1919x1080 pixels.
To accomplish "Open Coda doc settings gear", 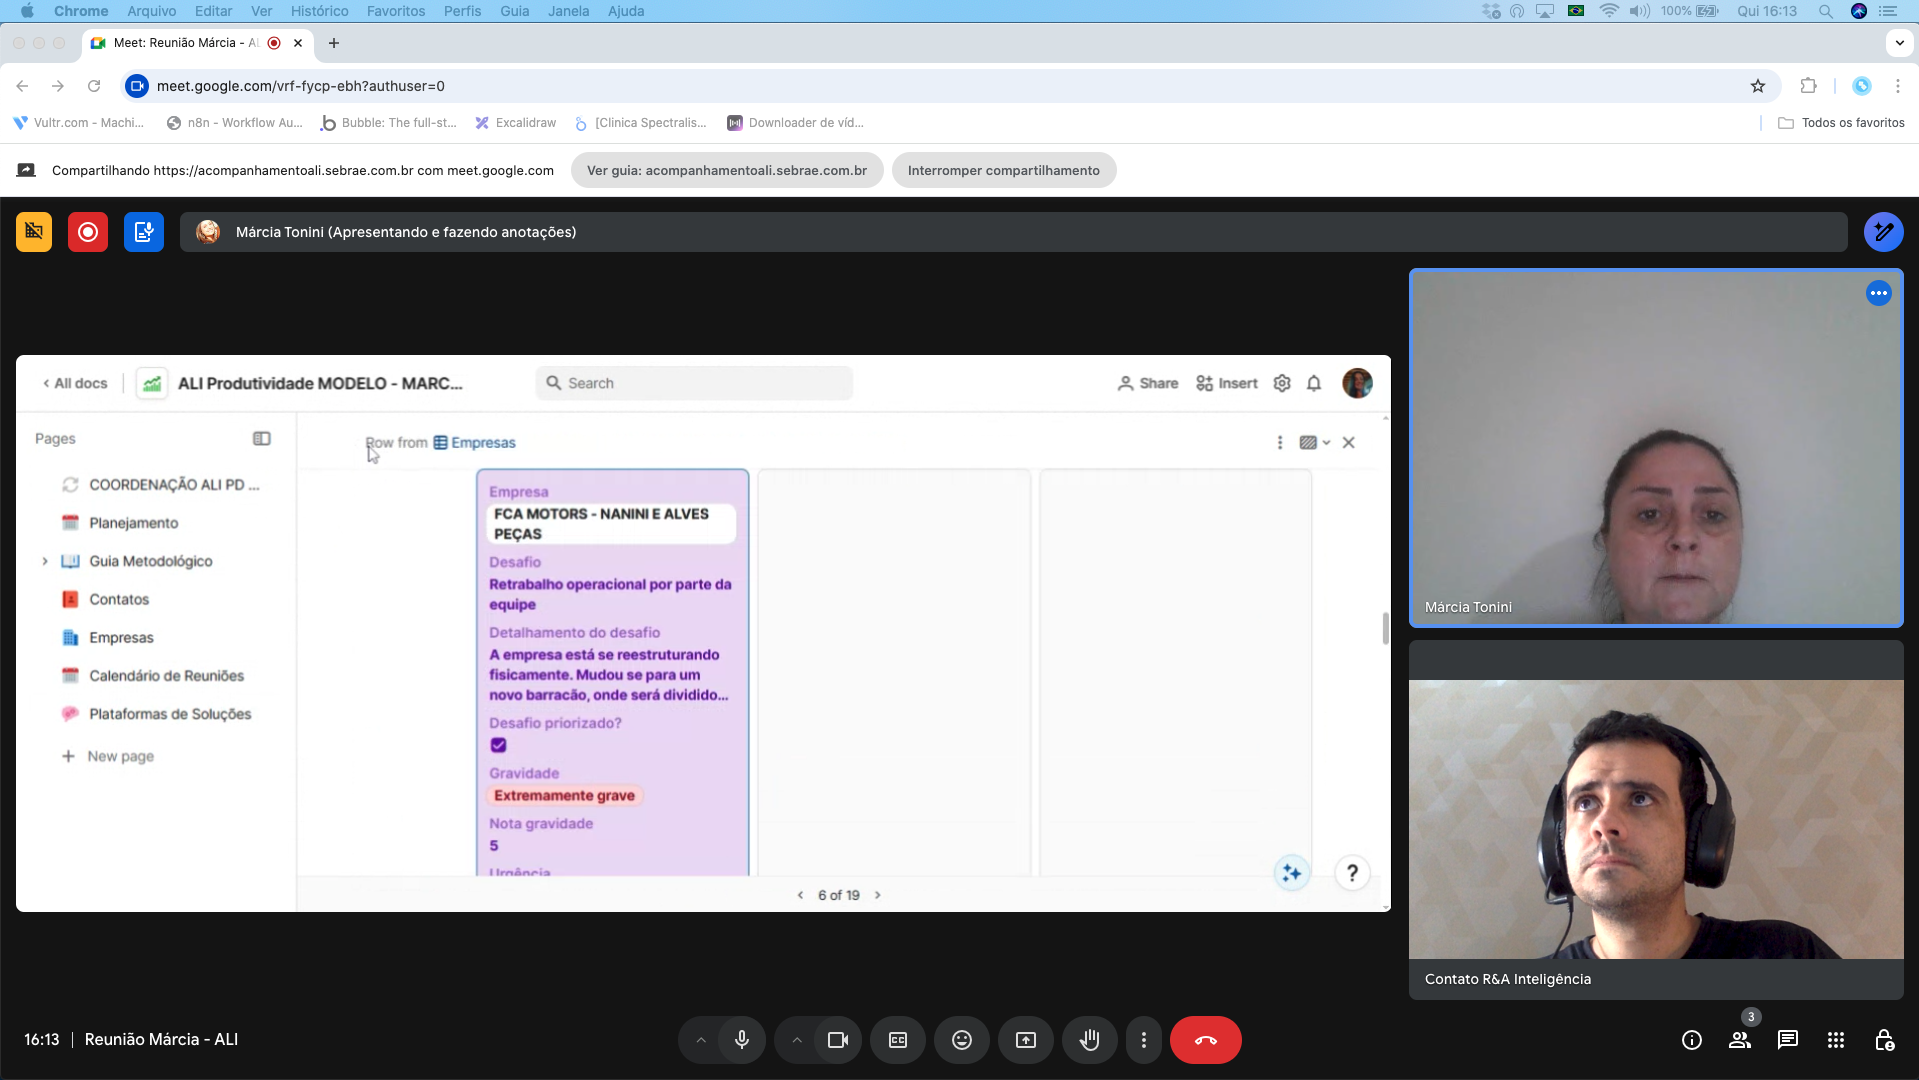I will point(1282,383).
